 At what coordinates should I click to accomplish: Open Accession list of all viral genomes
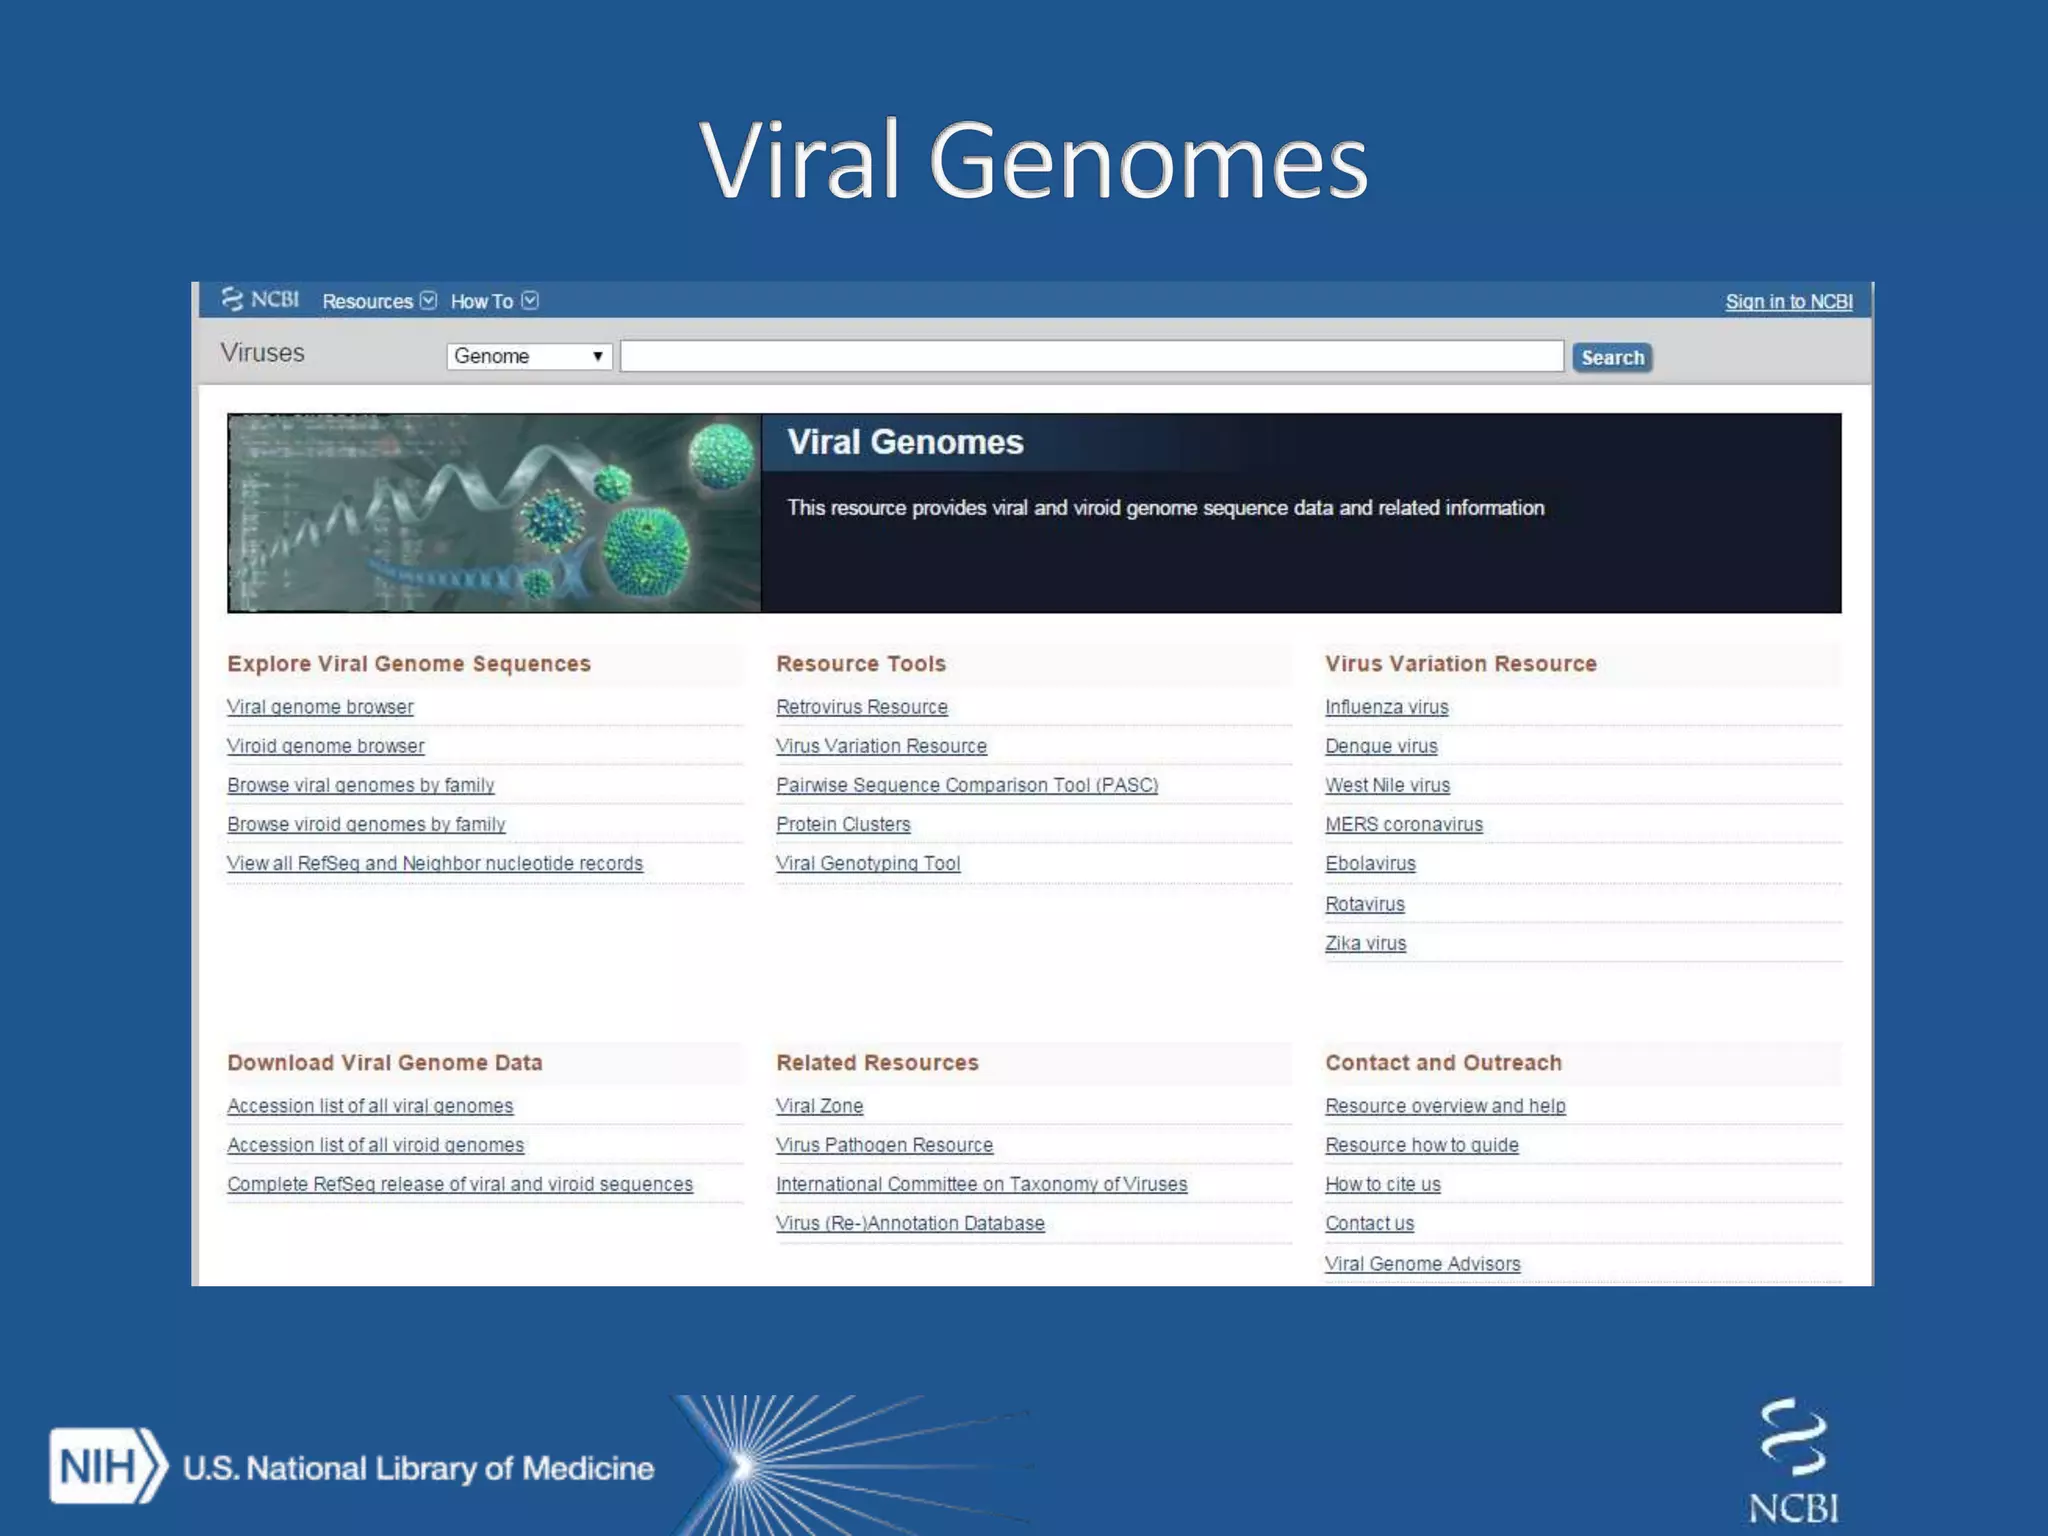tap(369, 1106)
